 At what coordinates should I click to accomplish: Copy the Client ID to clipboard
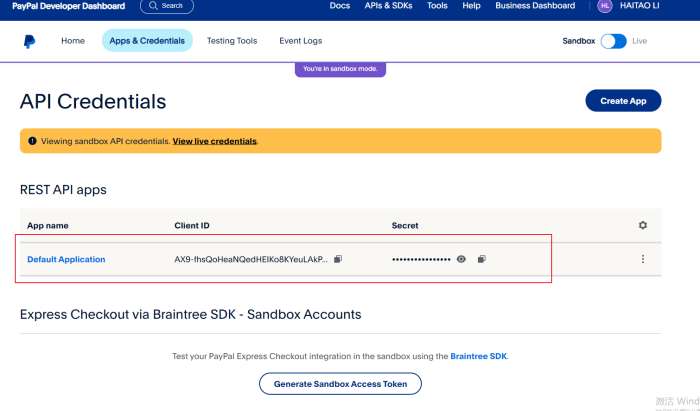[338, 259]
